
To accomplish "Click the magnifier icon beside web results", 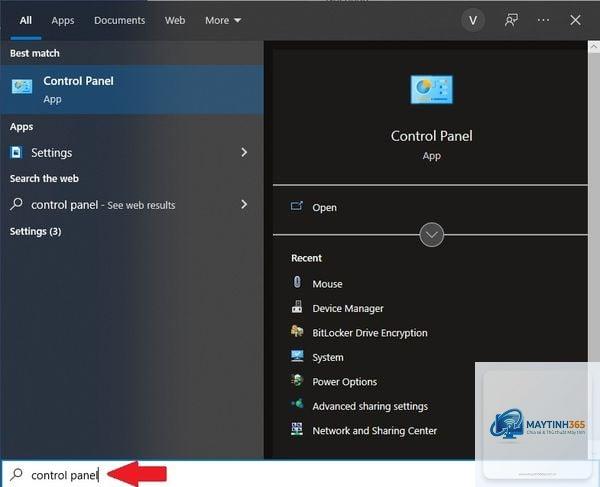I will coord(16,204).
